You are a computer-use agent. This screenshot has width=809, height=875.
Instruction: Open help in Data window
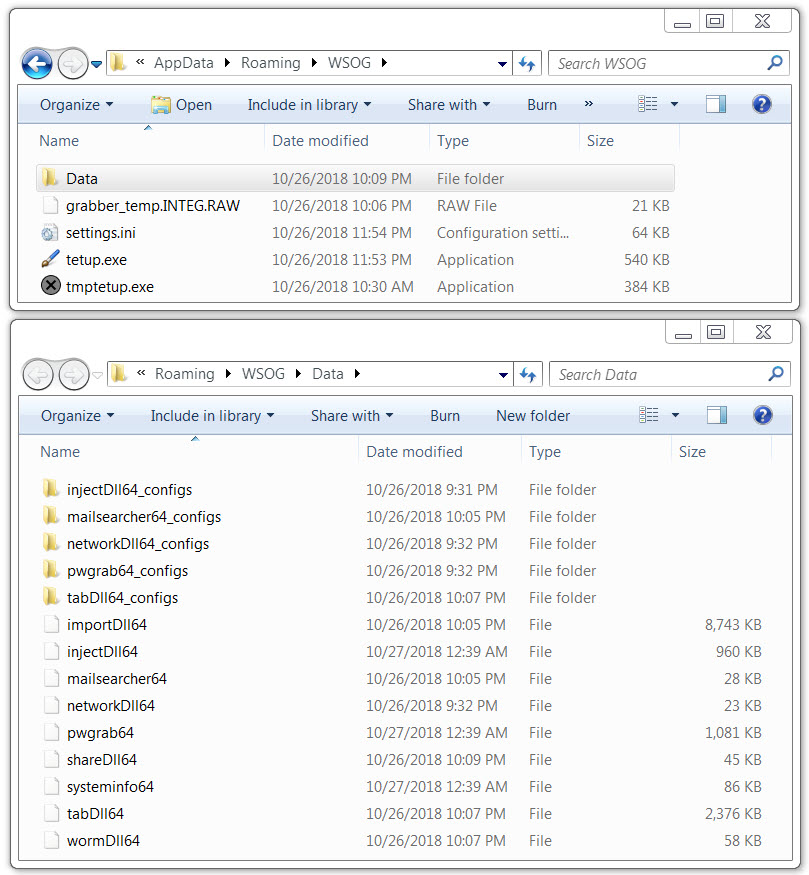[x=763, y=415]
